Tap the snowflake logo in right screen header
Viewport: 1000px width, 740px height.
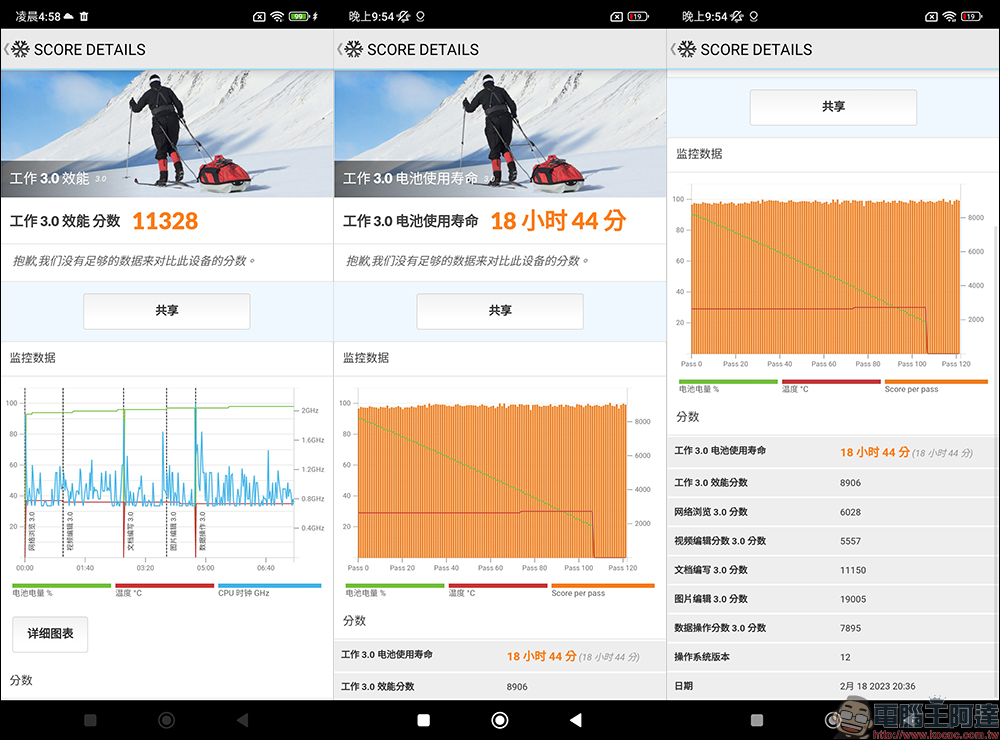point(687,49)
